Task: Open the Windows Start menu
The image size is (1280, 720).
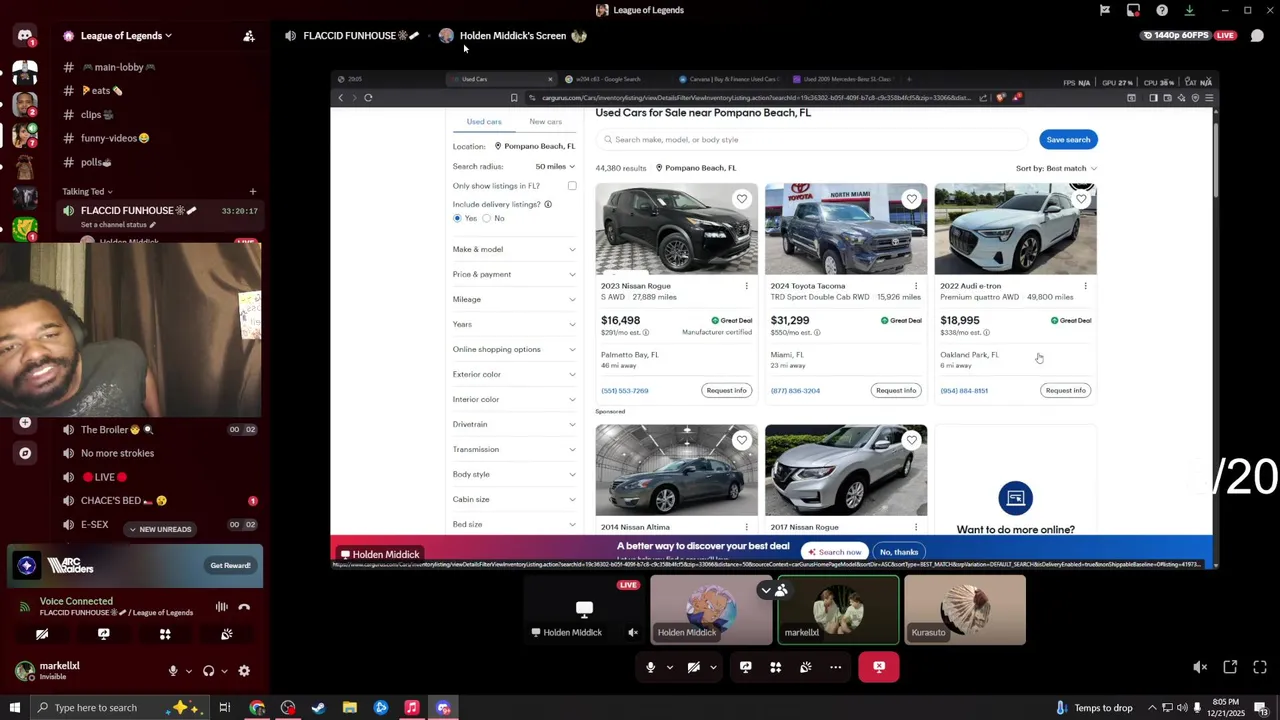Action: coord(14,708)
